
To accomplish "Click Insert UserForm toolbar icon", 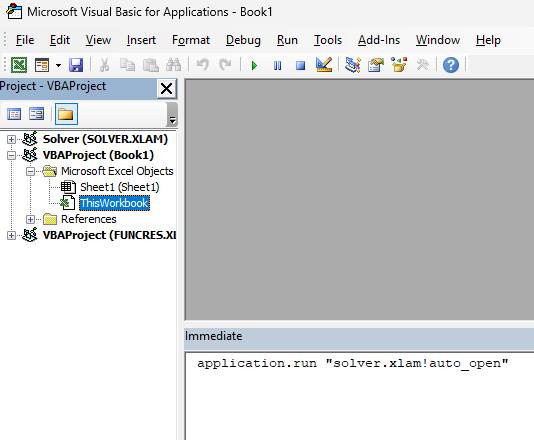I will pyautogui.click(x=42, y=65).
